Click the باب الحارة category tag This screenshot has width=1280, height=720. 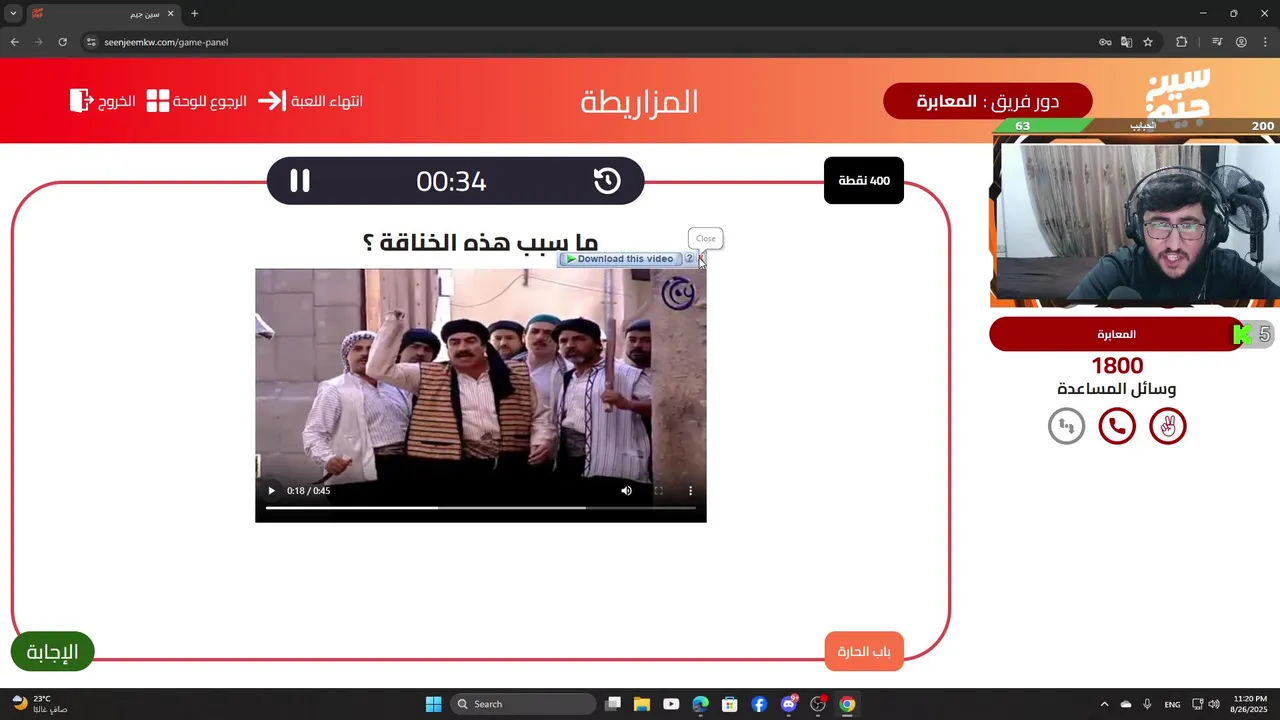tap(864, 652)
